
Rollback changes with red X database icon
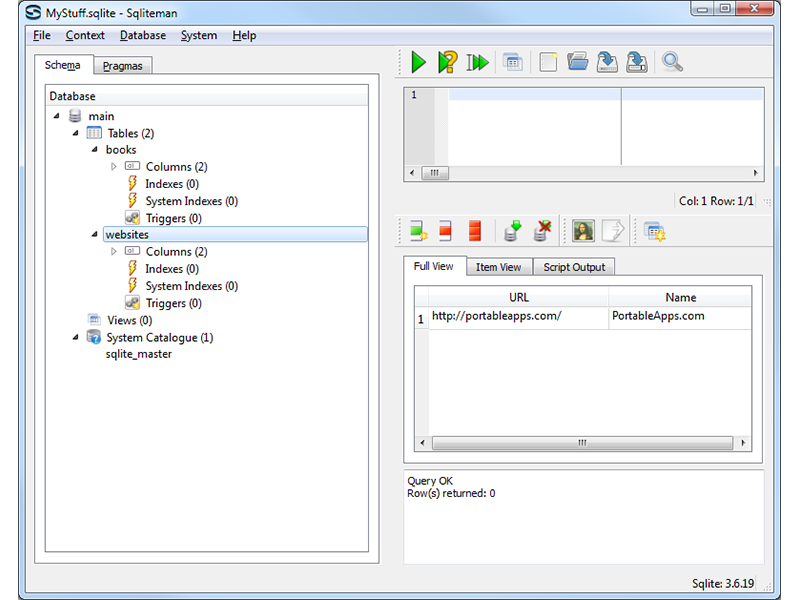pos(542,231)
